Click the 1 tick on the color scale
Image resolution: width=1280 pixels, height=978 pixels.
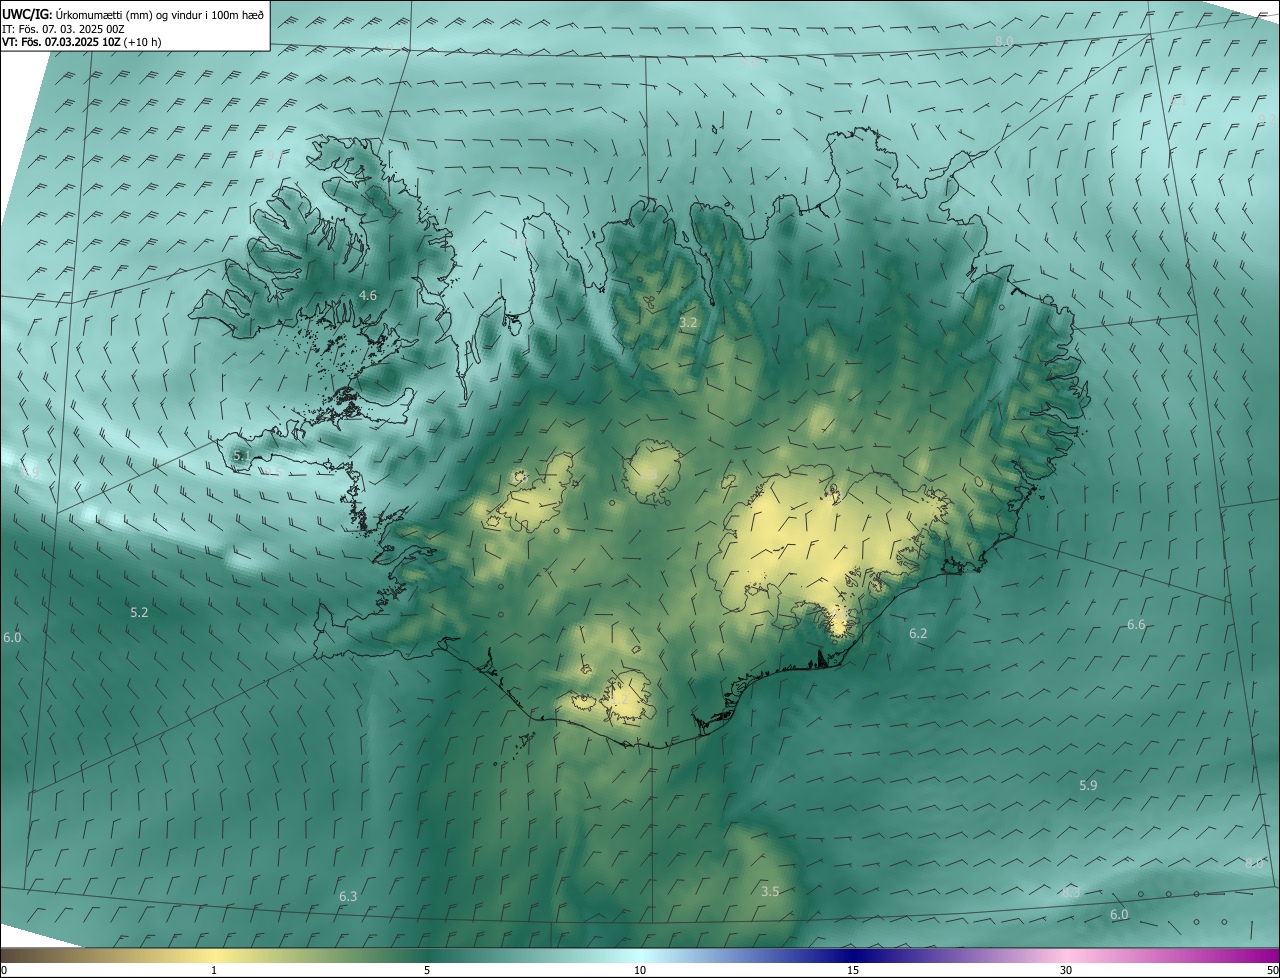(x=214, y=970)
